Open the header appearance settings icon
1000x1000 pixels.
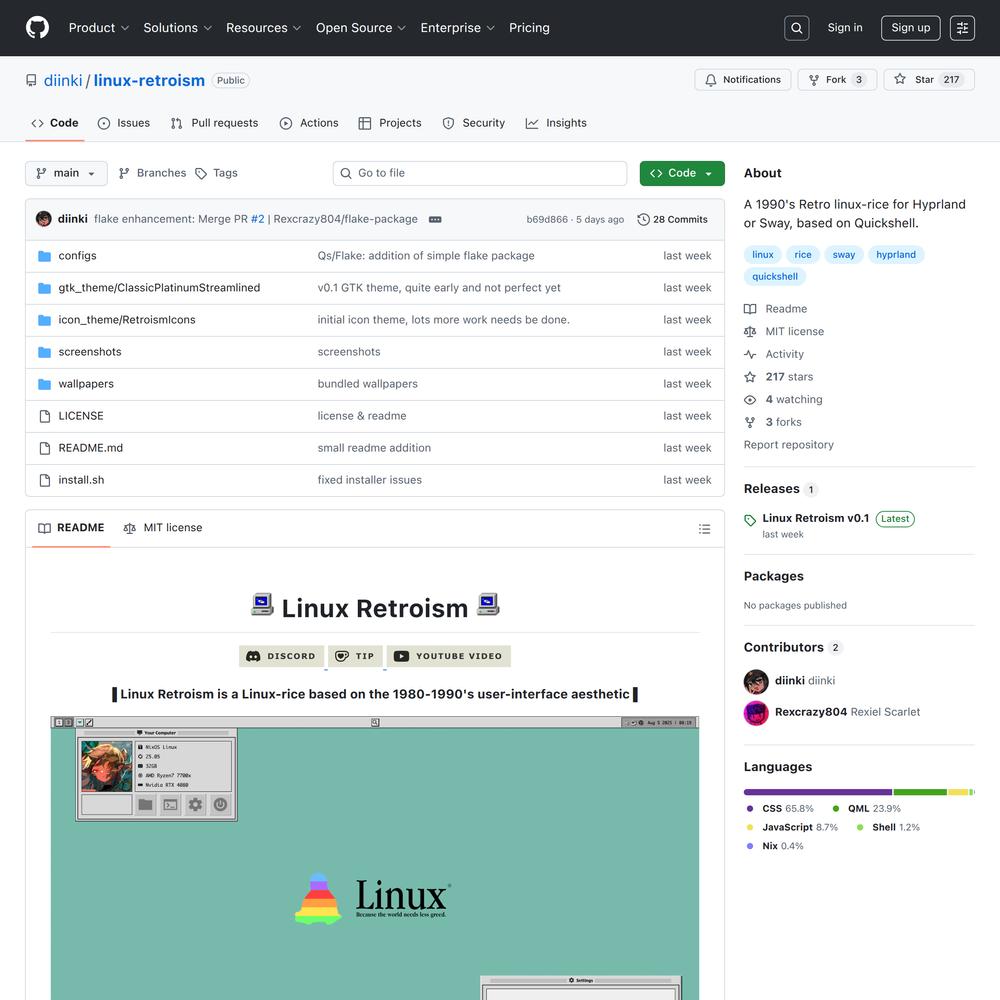[x=962, y=28]
